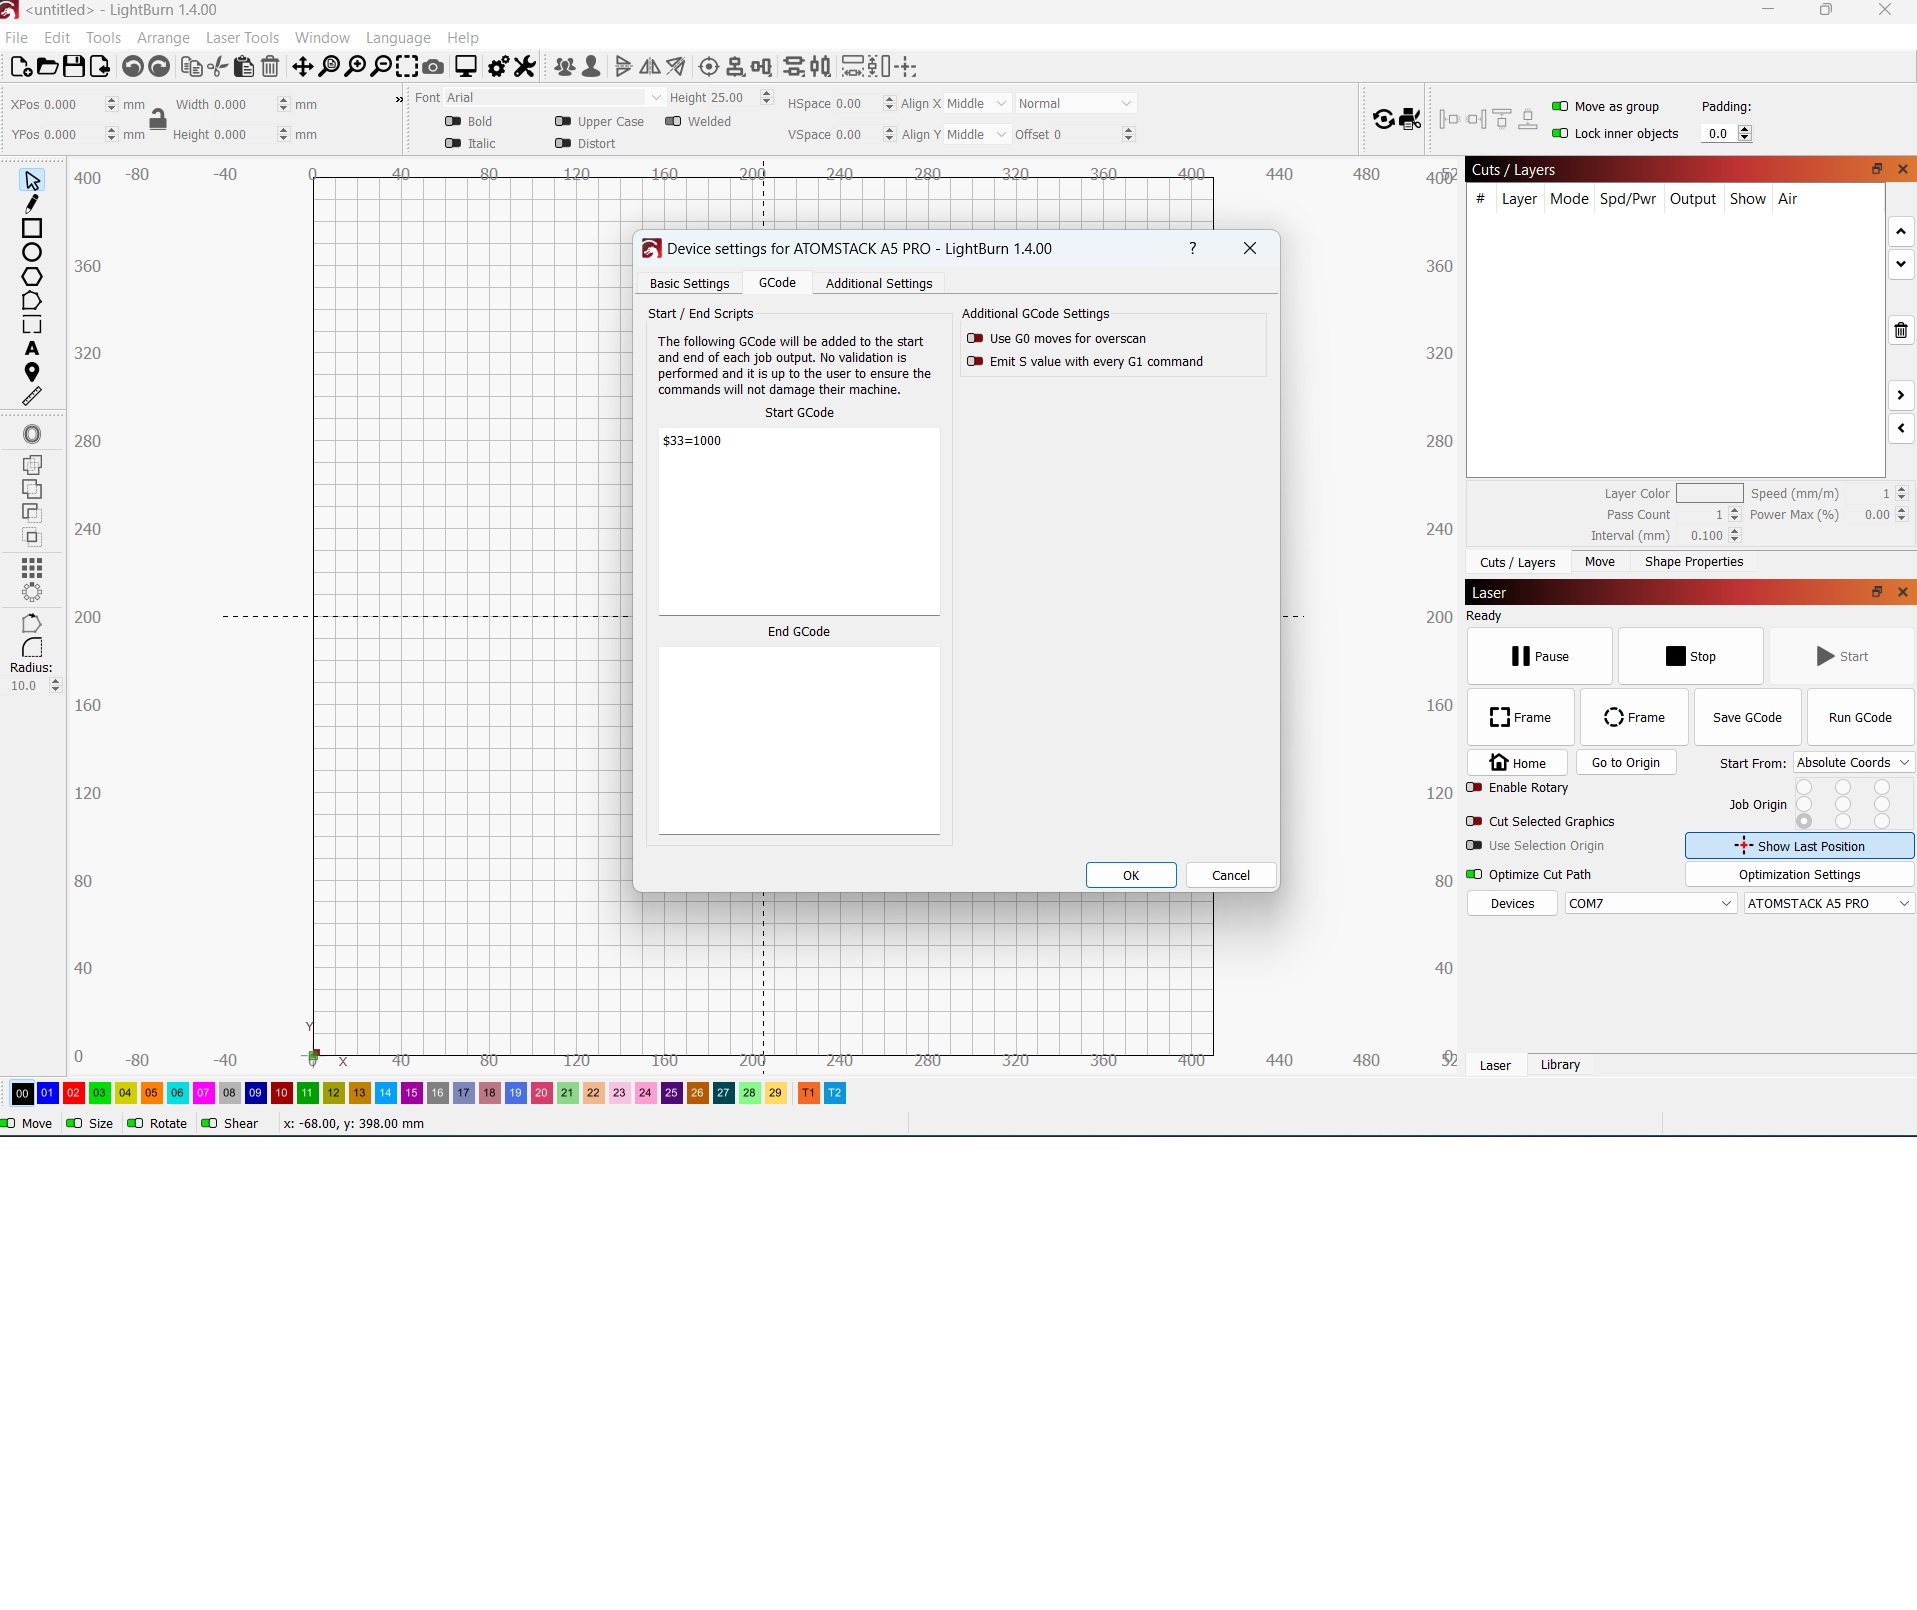Open the Arrange menu
Screen dimensions: 1917x1610
(163, 37)
